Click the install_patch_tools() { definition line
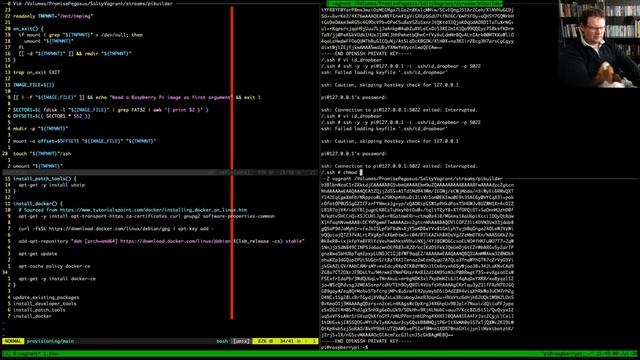This screenshot has width=640, height=360. click(45, 179)
